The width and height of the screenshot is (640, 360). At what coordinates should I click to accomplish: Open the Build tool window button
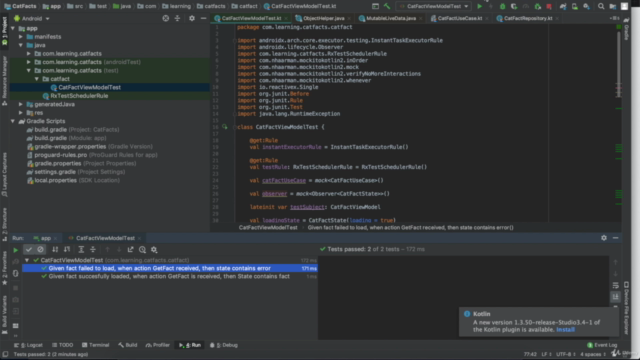click(128, 345)
